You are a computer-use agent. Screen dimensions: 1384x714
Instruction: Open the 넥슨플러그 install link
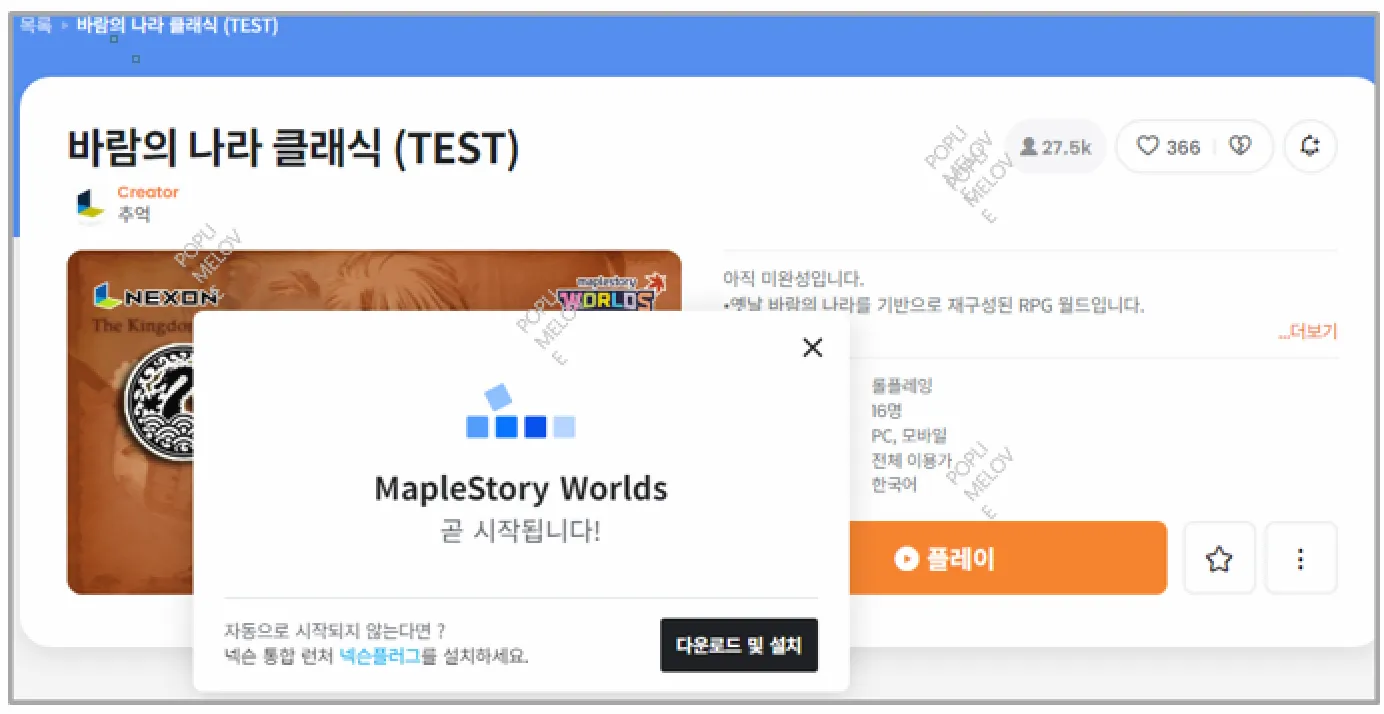click(379, 656)
